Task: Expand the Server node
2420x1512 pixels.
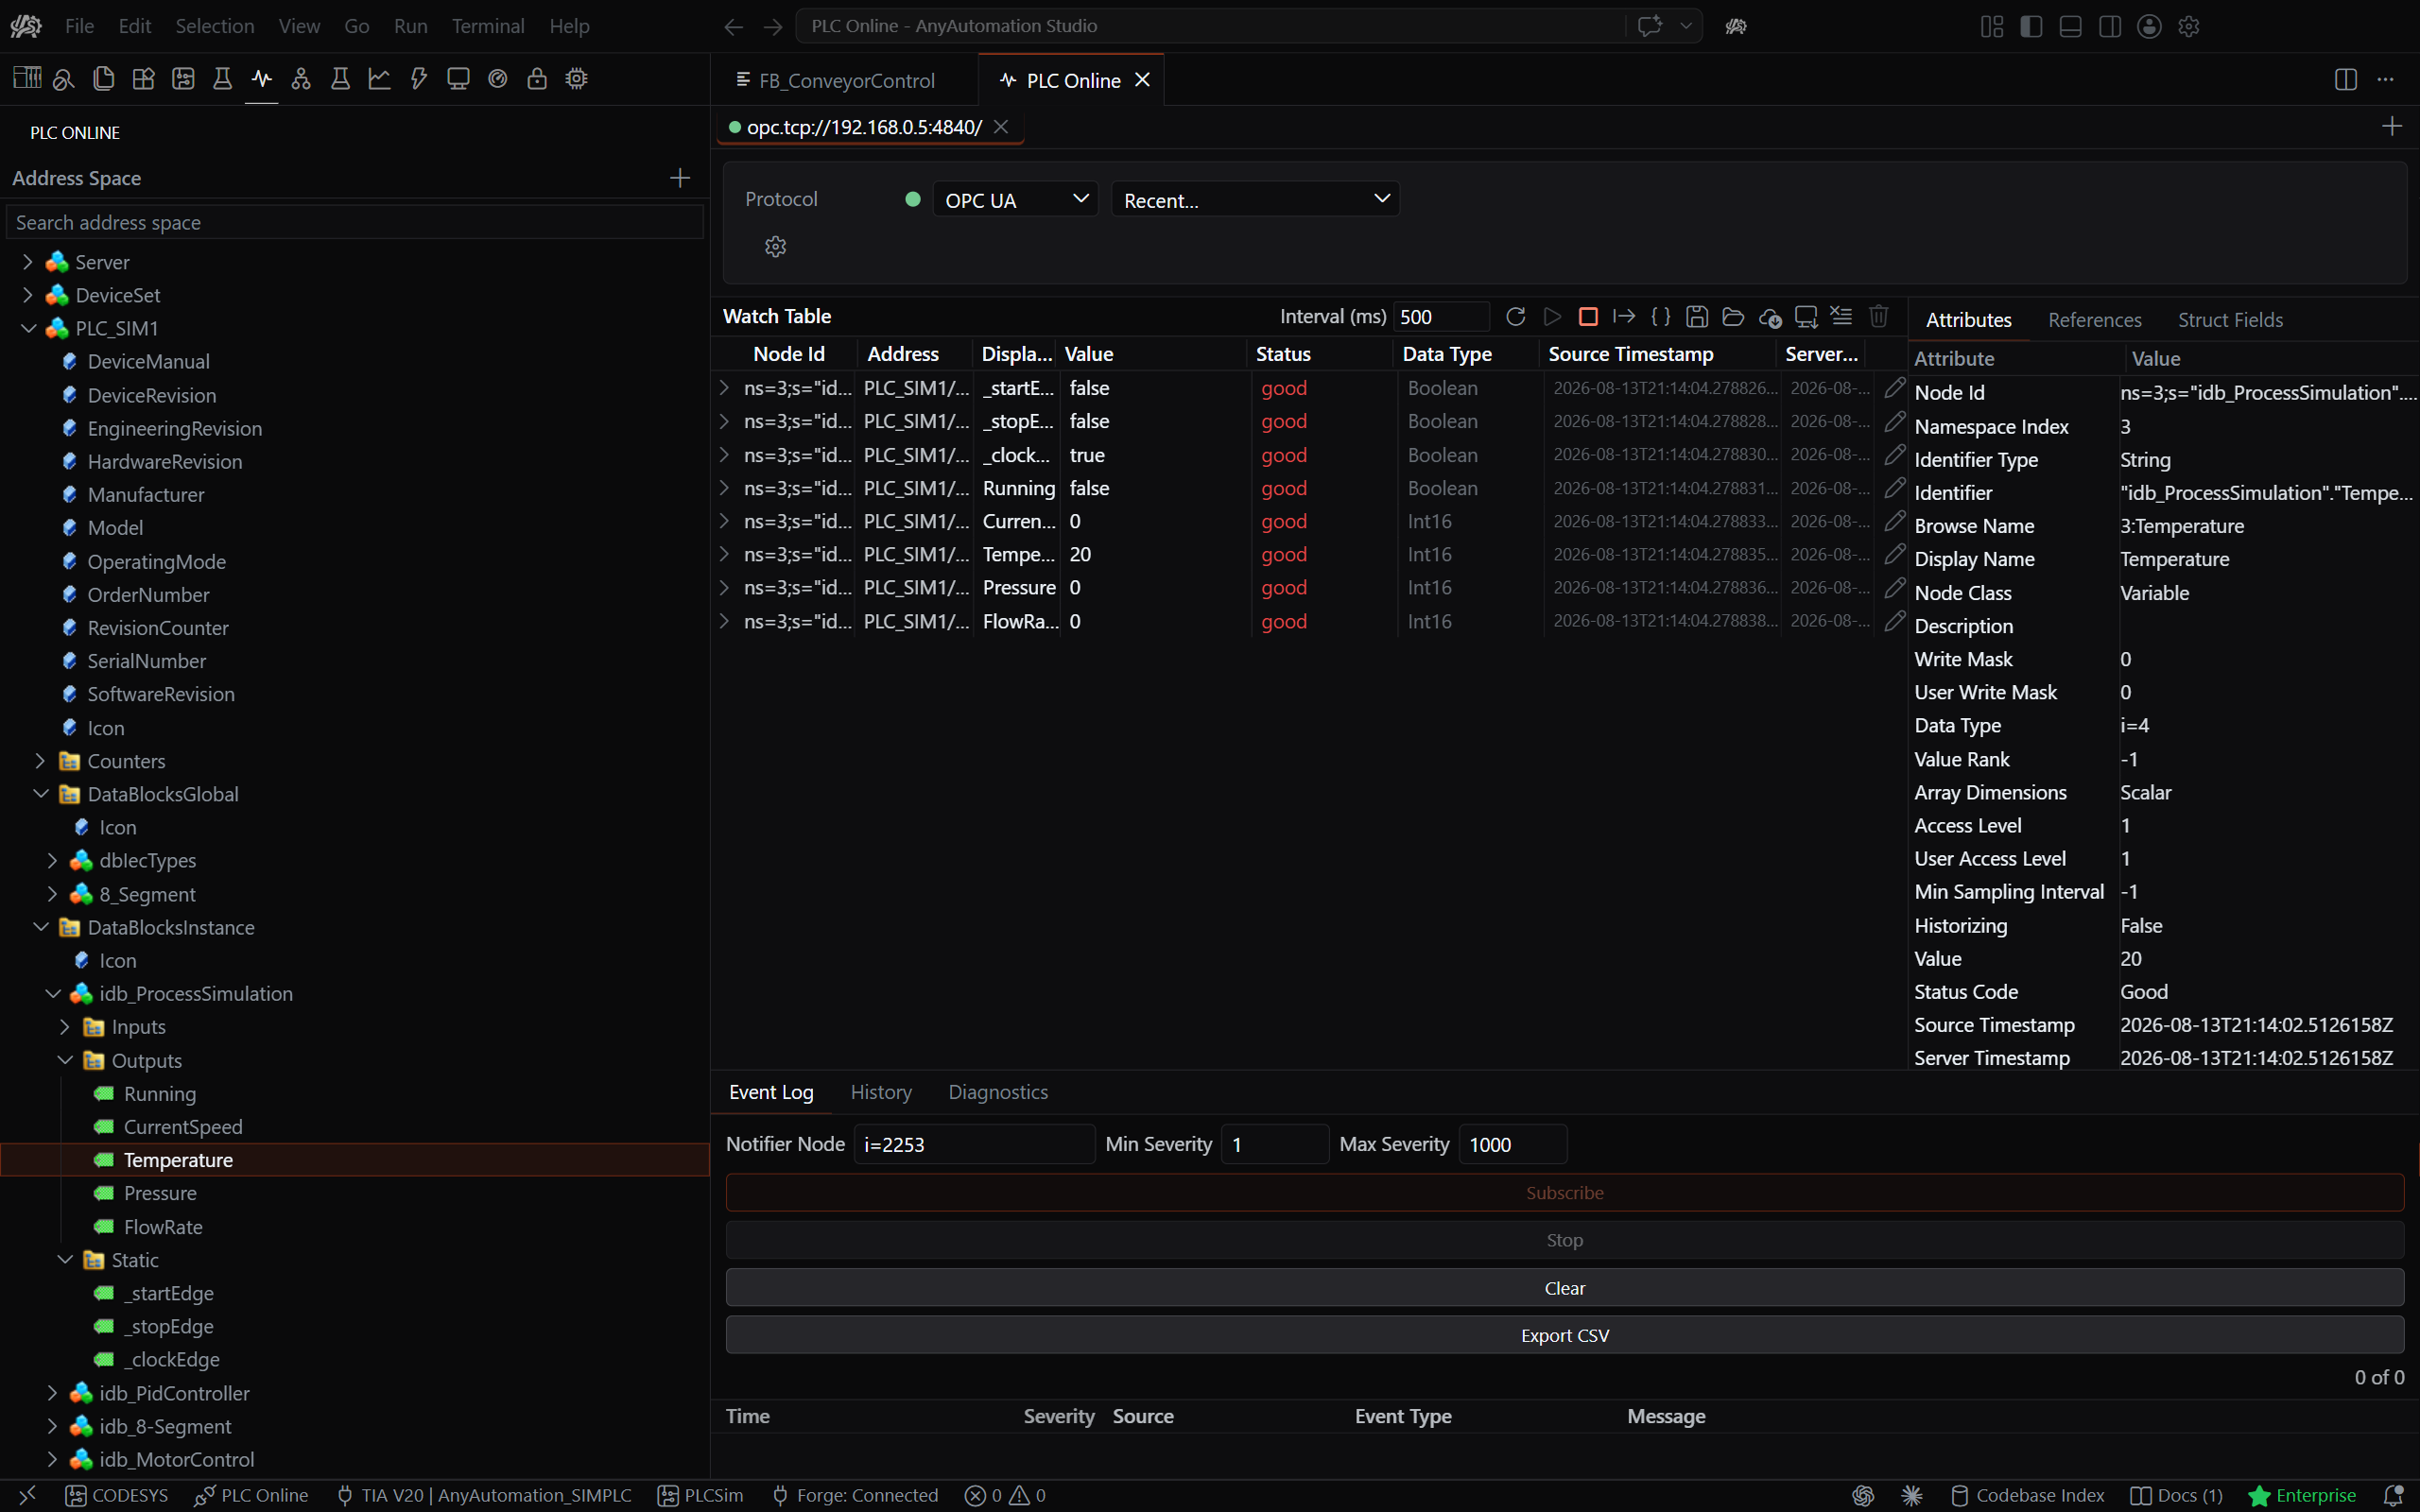Action: pos(28,262)
